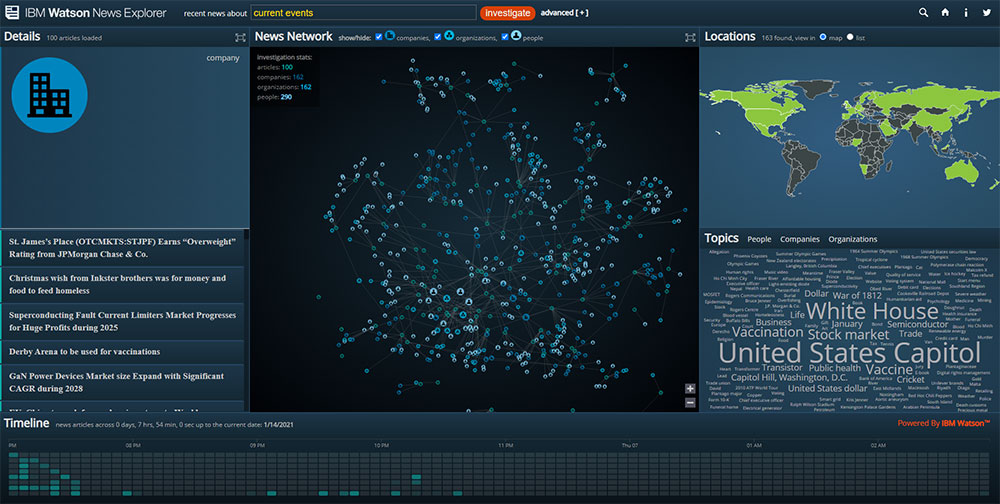
Task: Open GaN Power Devices Market article
Action: pos(122,382)
